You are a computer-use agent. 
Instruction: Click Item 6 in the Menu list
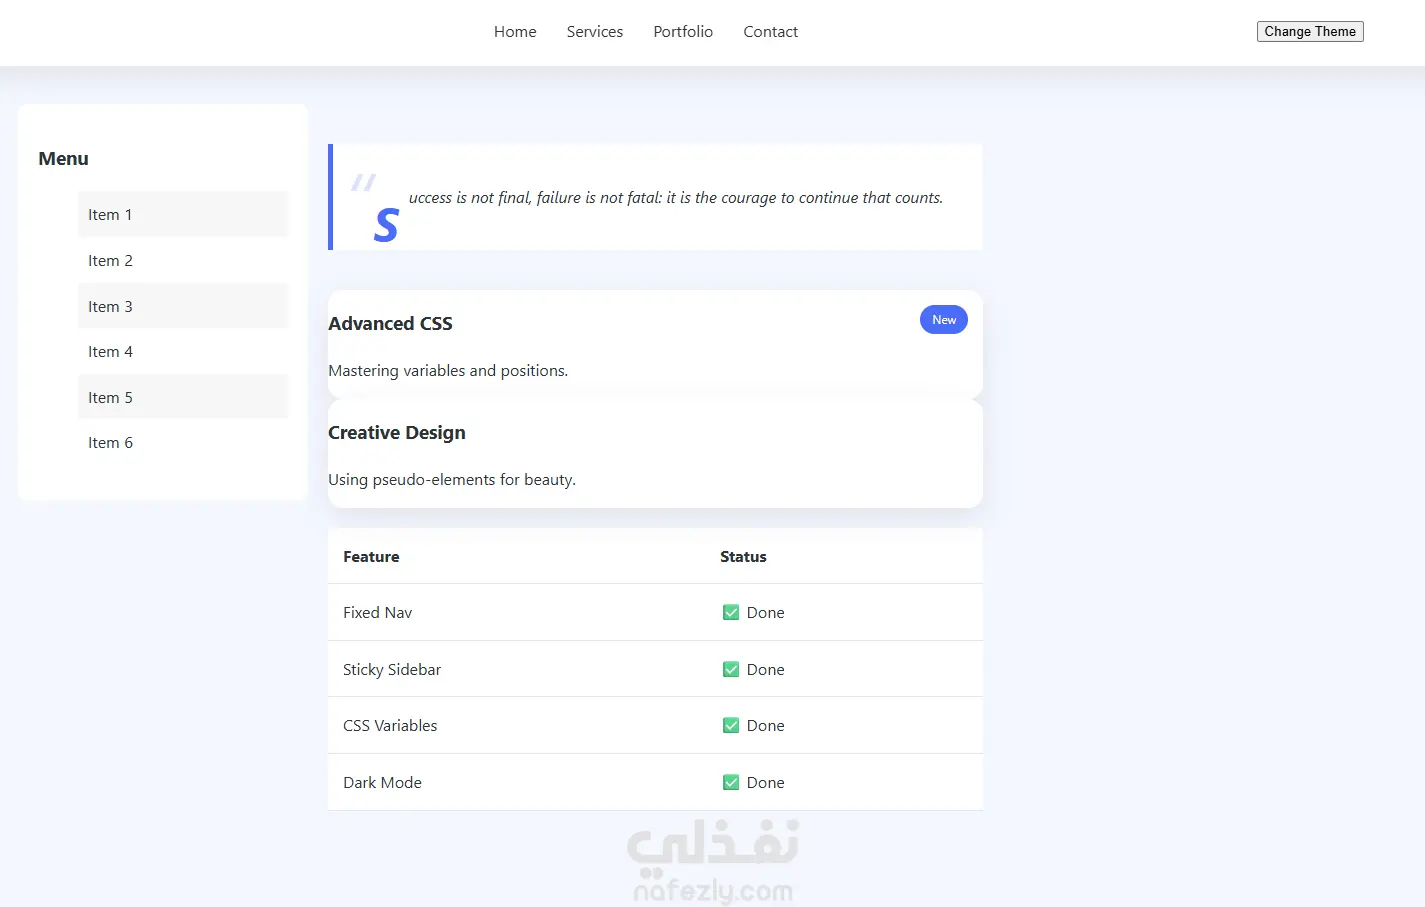[110, 443]
